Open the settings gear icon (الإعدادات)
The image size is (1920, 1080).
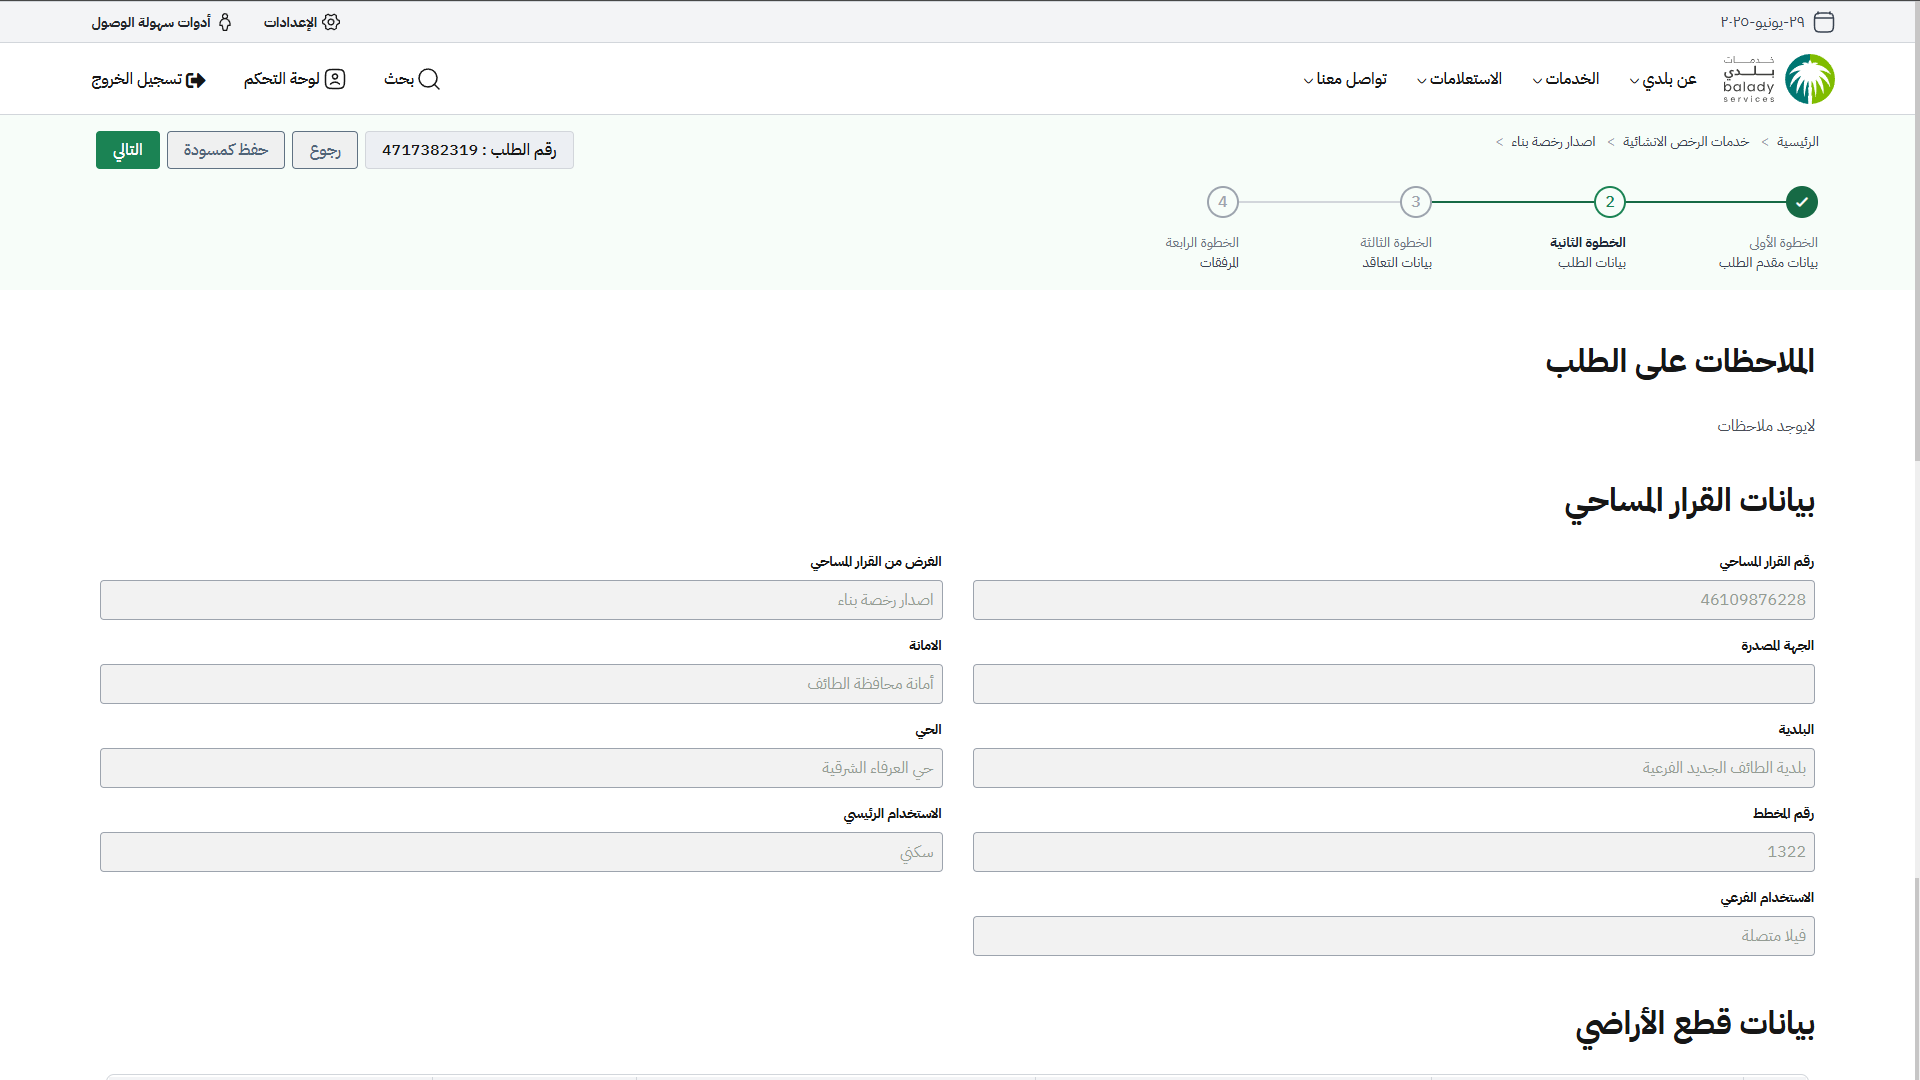[x=331, y=22]
